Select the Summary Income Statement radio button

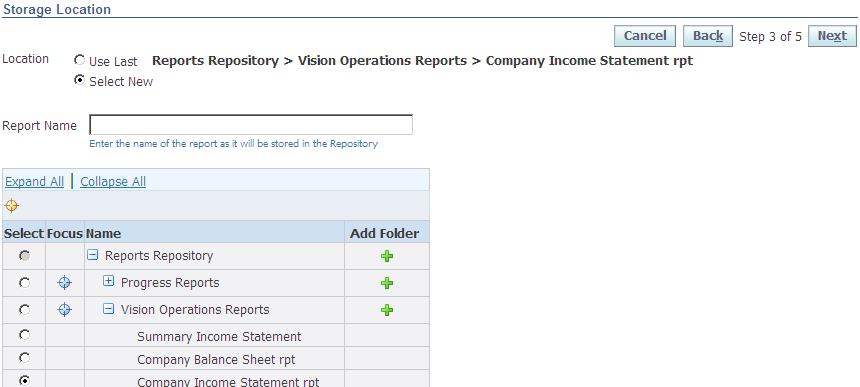(x=24, y=335)
